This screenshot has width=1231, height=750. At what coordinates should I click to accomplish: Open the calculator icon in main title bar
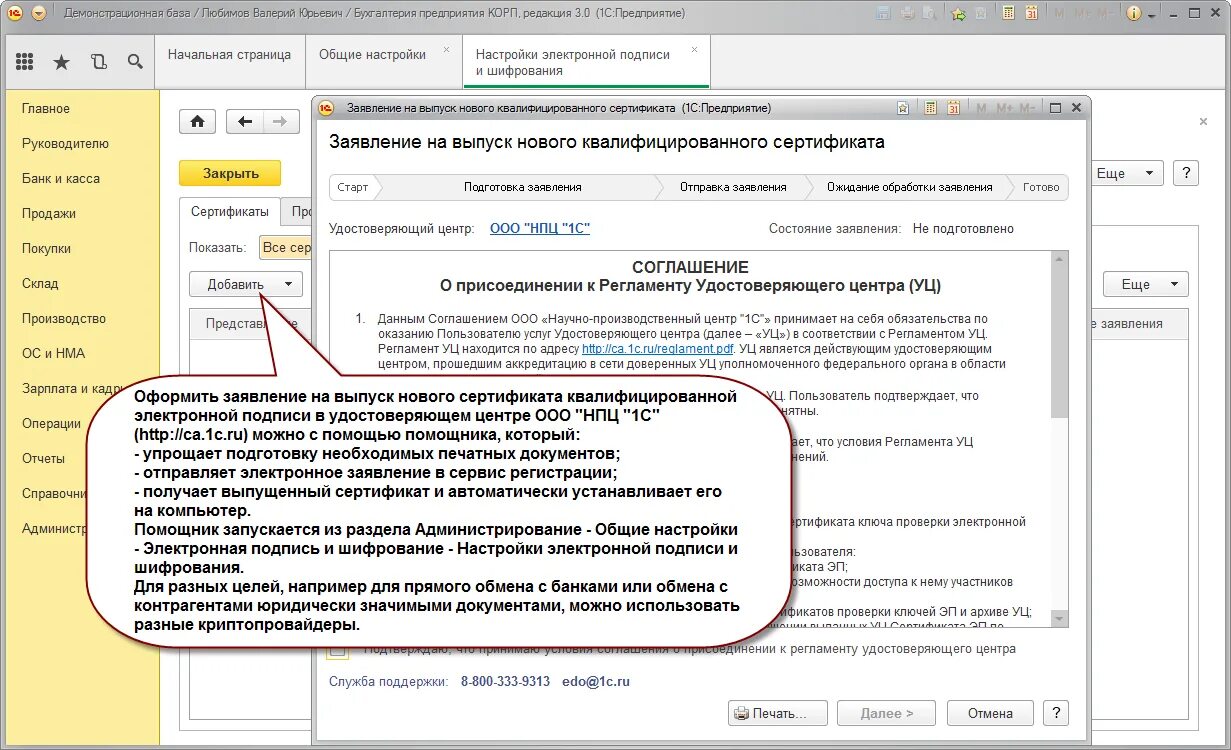[1008, 14]
